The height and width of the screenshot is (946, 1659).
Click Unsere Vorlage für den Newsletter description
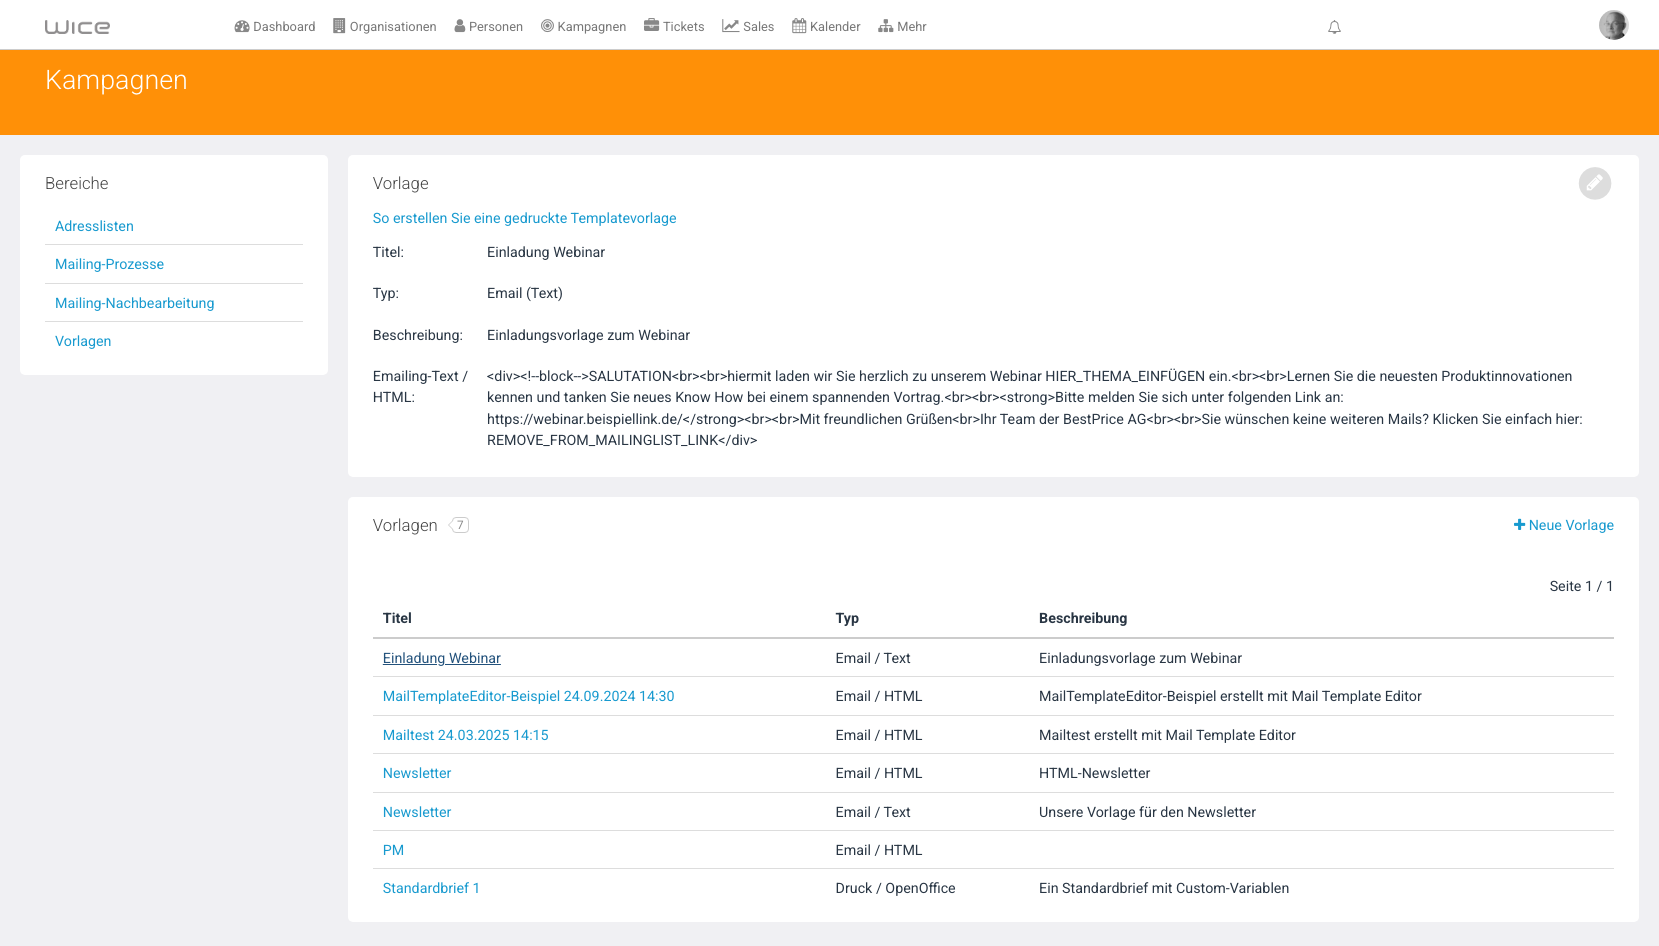click(x=1147, y=812)
